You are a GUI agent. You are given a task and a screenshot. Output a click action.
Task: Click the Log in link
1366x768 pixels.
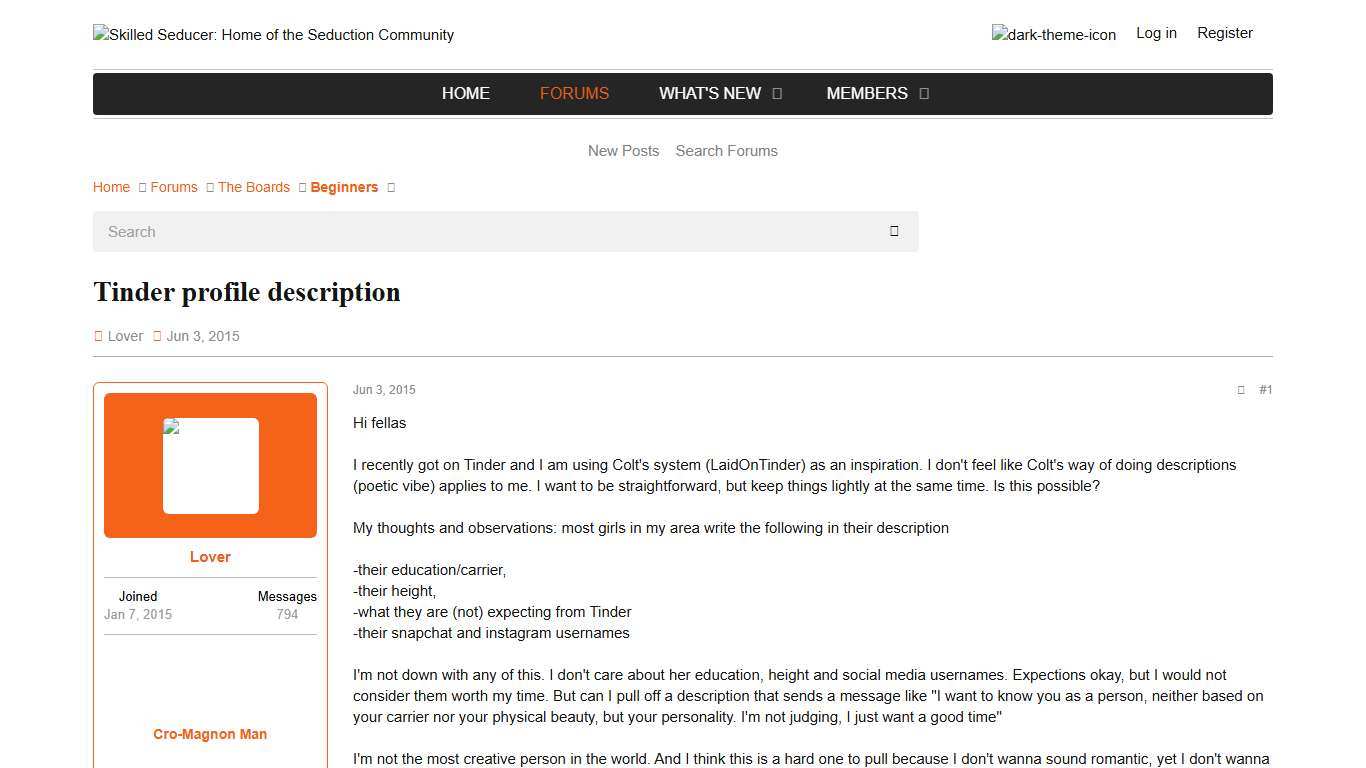(x=1156, y=32)
